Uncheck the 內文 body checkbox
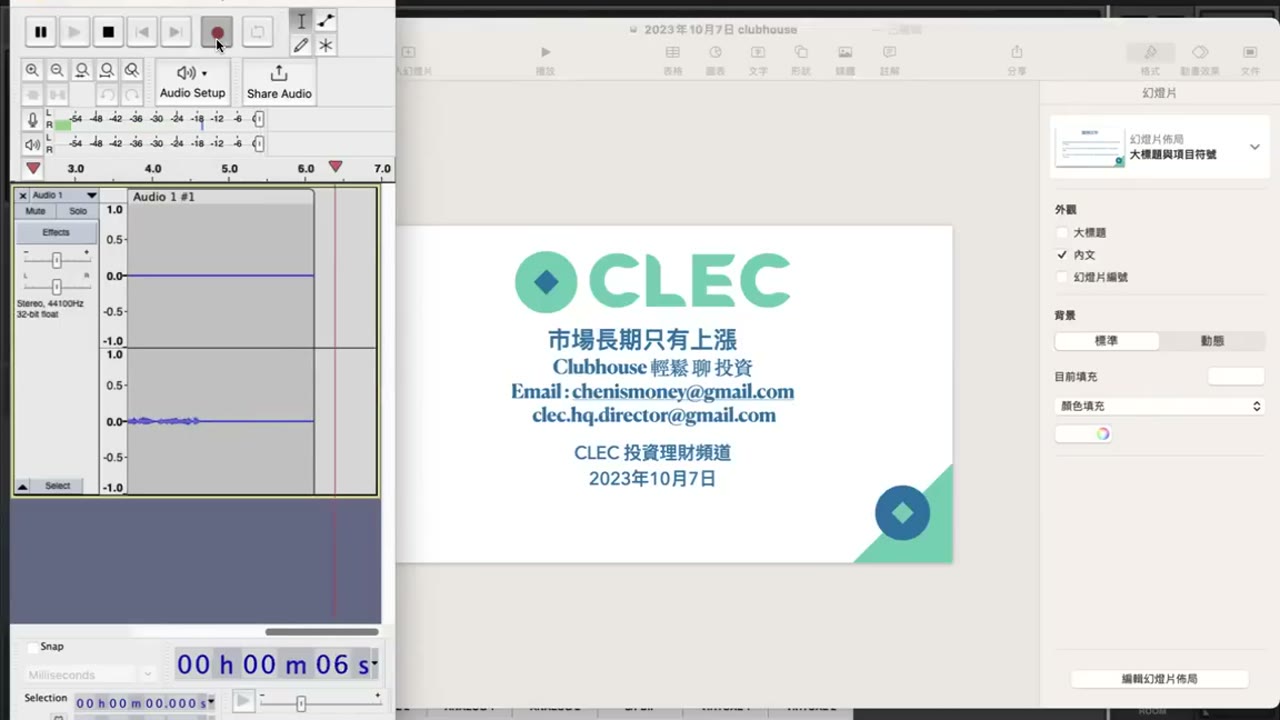 coord(1062,255)
